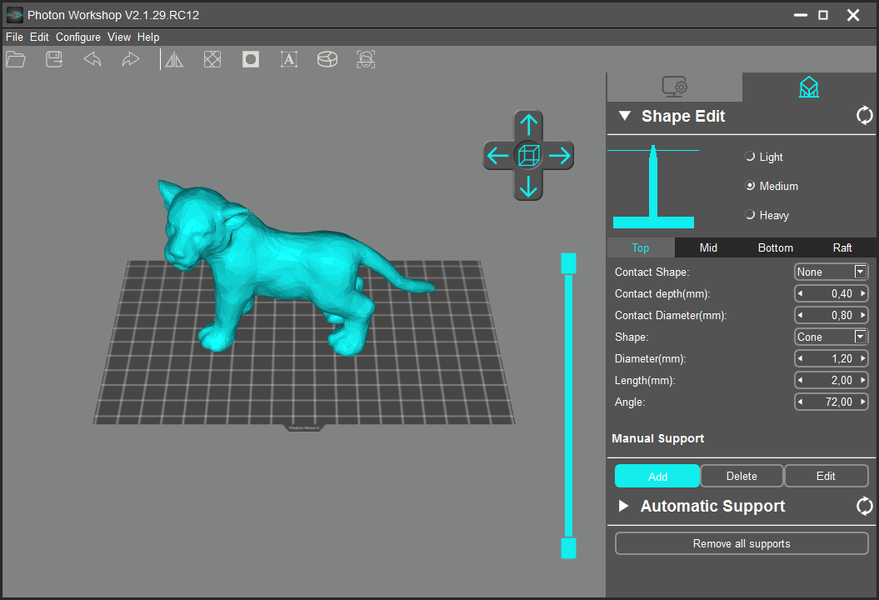Screen dimensions: 879x600
Task: Open the print settings panel tab icon
Action: pos(675,87)
